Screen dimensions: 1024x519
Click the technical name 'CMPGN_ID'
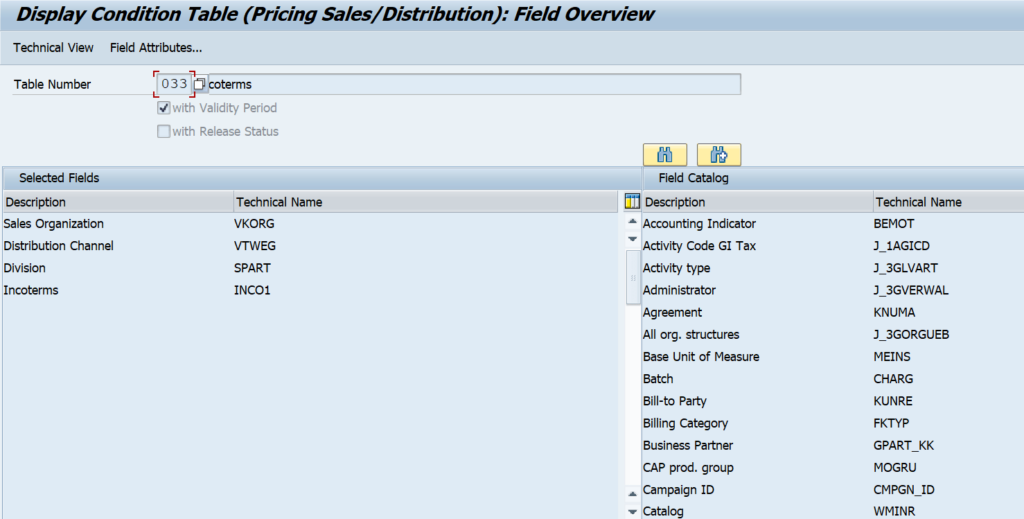904,490
